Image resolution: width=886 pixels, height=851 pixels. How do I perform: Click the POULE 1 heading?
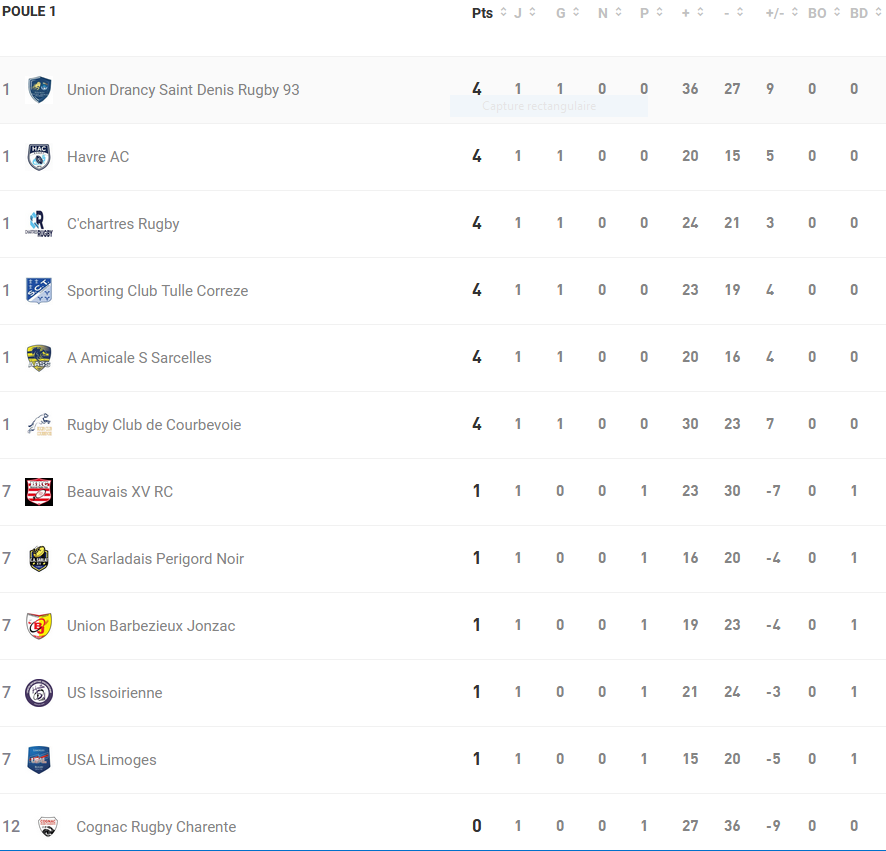(29, 11)
